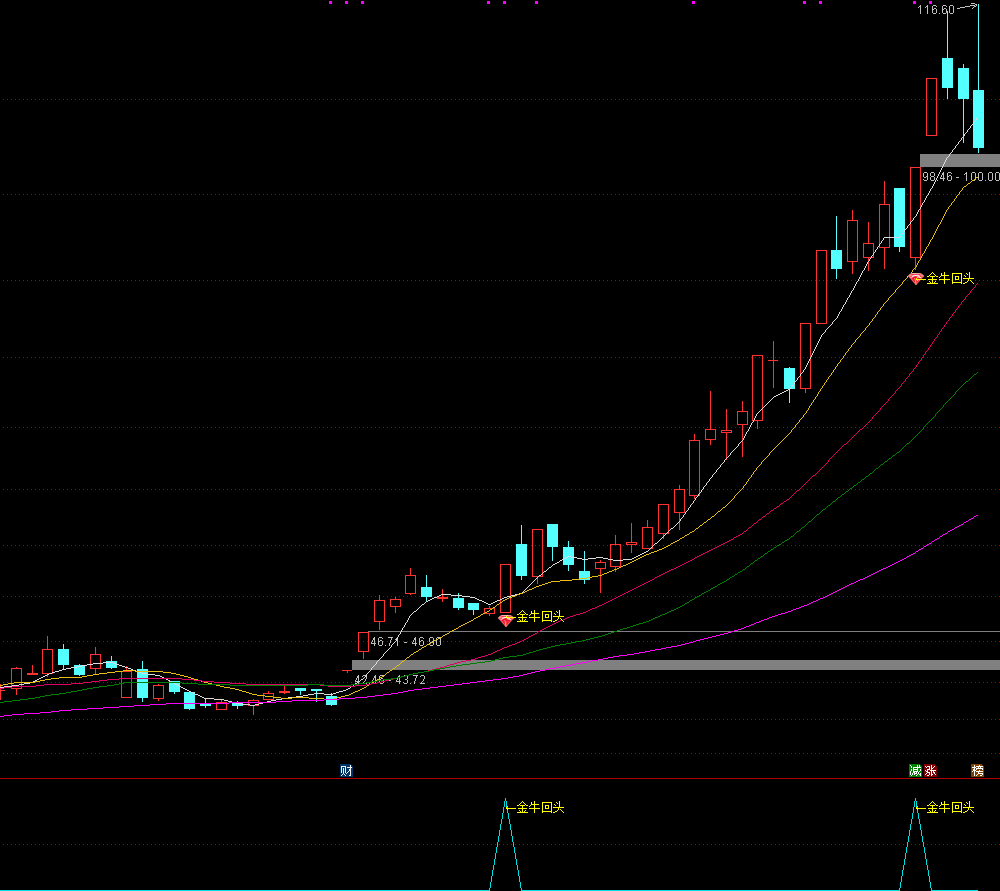Viewport: 1000px width, 891px height.
Task: Click the orange 榜 marker icon
Action: point(977,770)
